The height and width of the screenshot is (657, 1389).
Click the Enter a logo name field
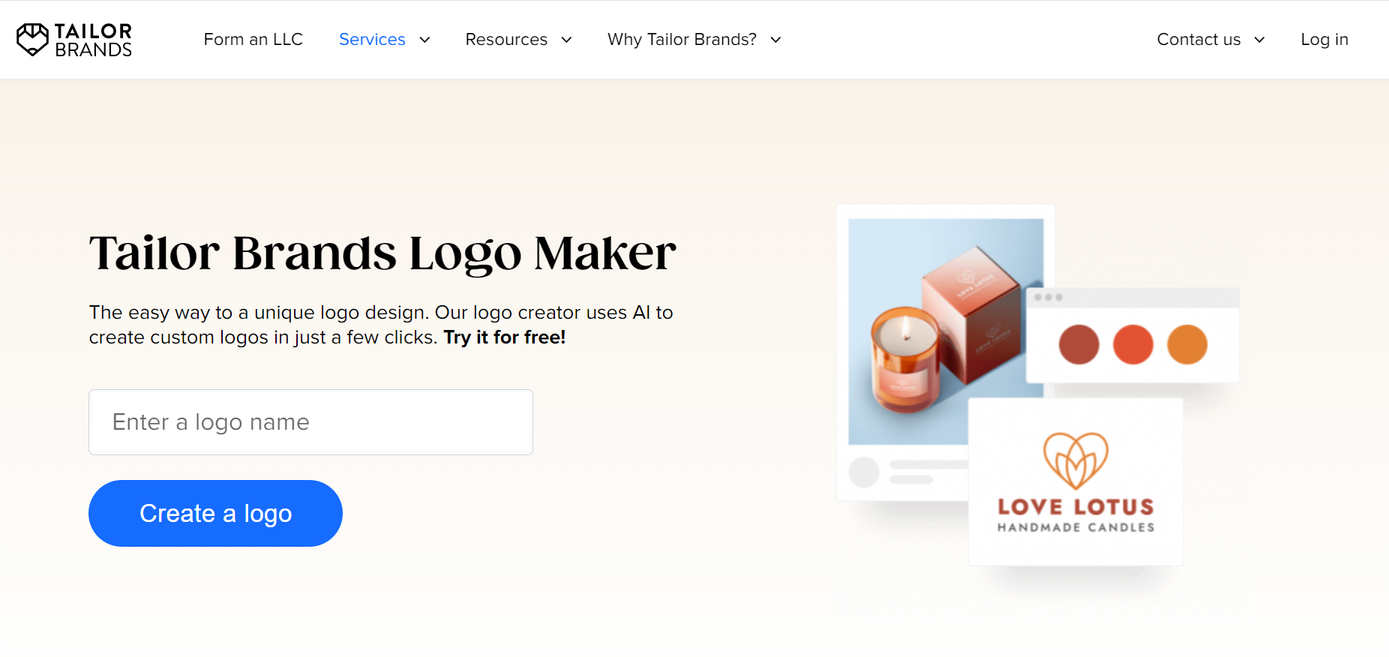pyautogui.click(x=310, y=421)
